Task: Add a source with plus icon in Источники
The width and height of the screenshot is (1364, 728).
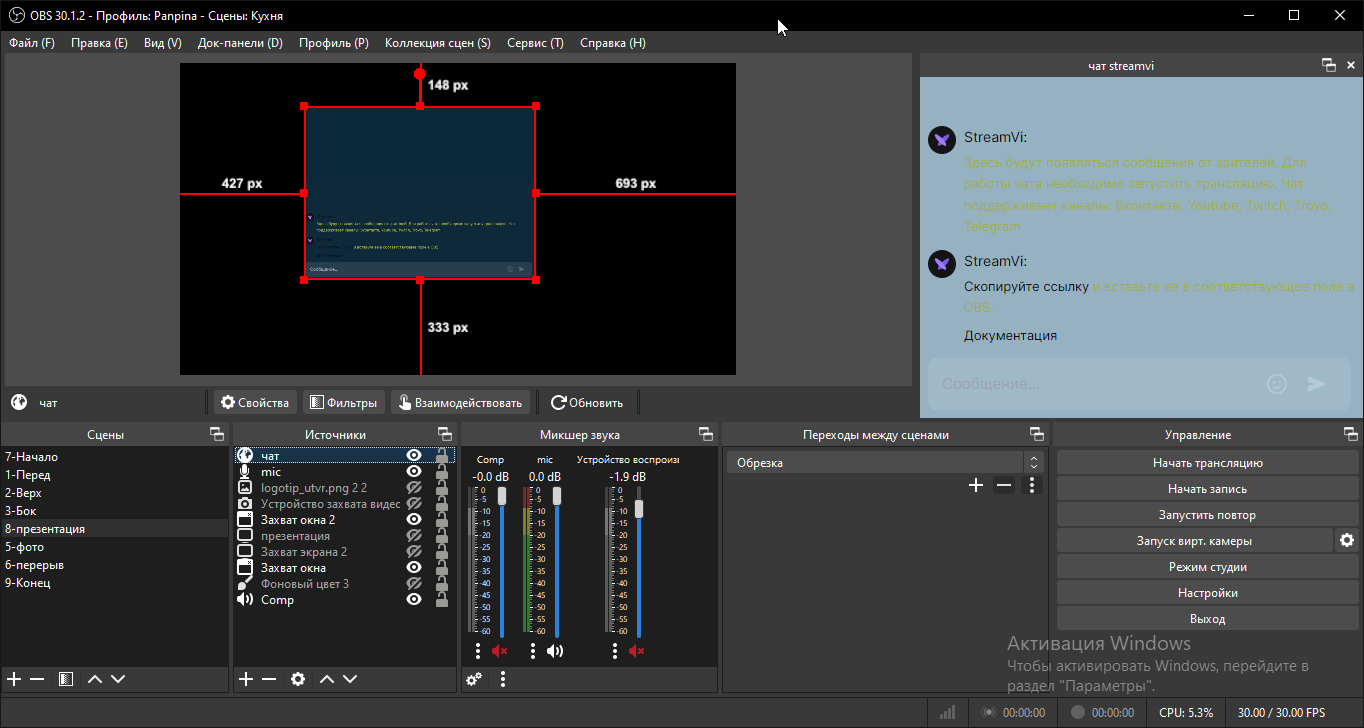Action: coord(246,679)
